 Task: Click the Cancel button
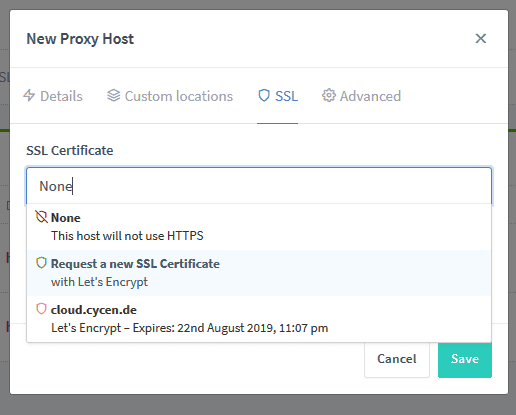pyautogui.click(x=397, y=359)
